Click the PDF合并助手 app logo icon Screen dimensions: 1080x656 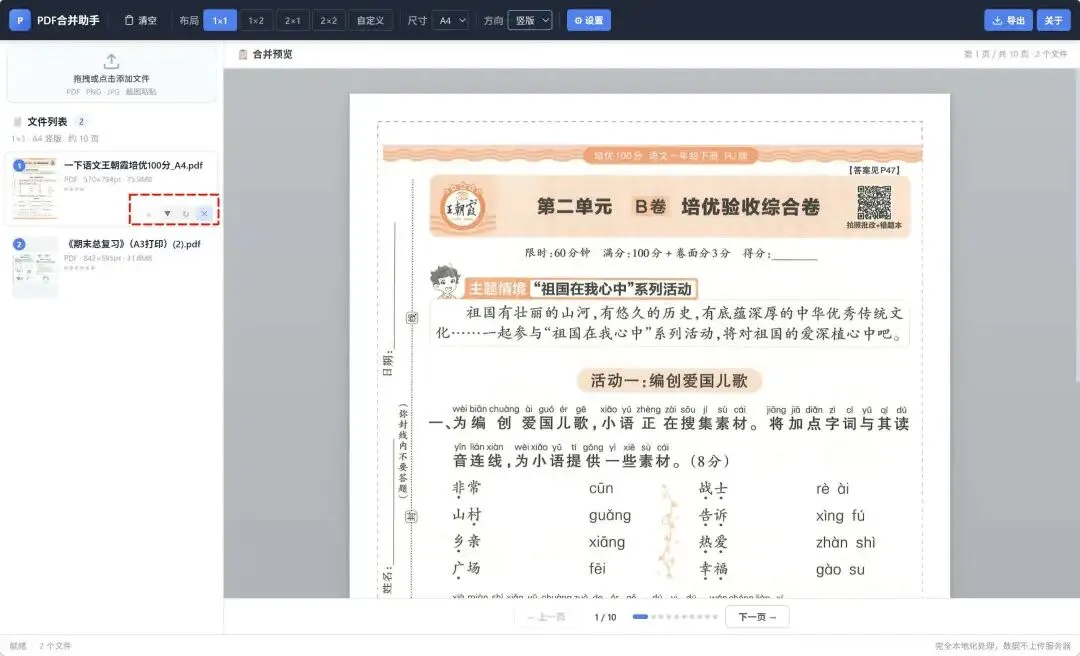pyautogui.click(x=19, y=20)
